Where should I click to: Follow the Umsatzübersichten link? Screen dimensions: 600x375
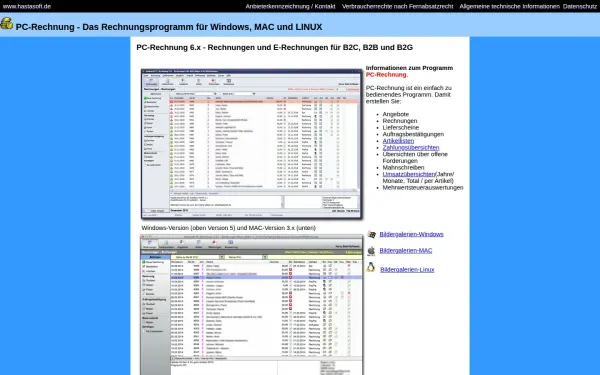pos(409,174)
